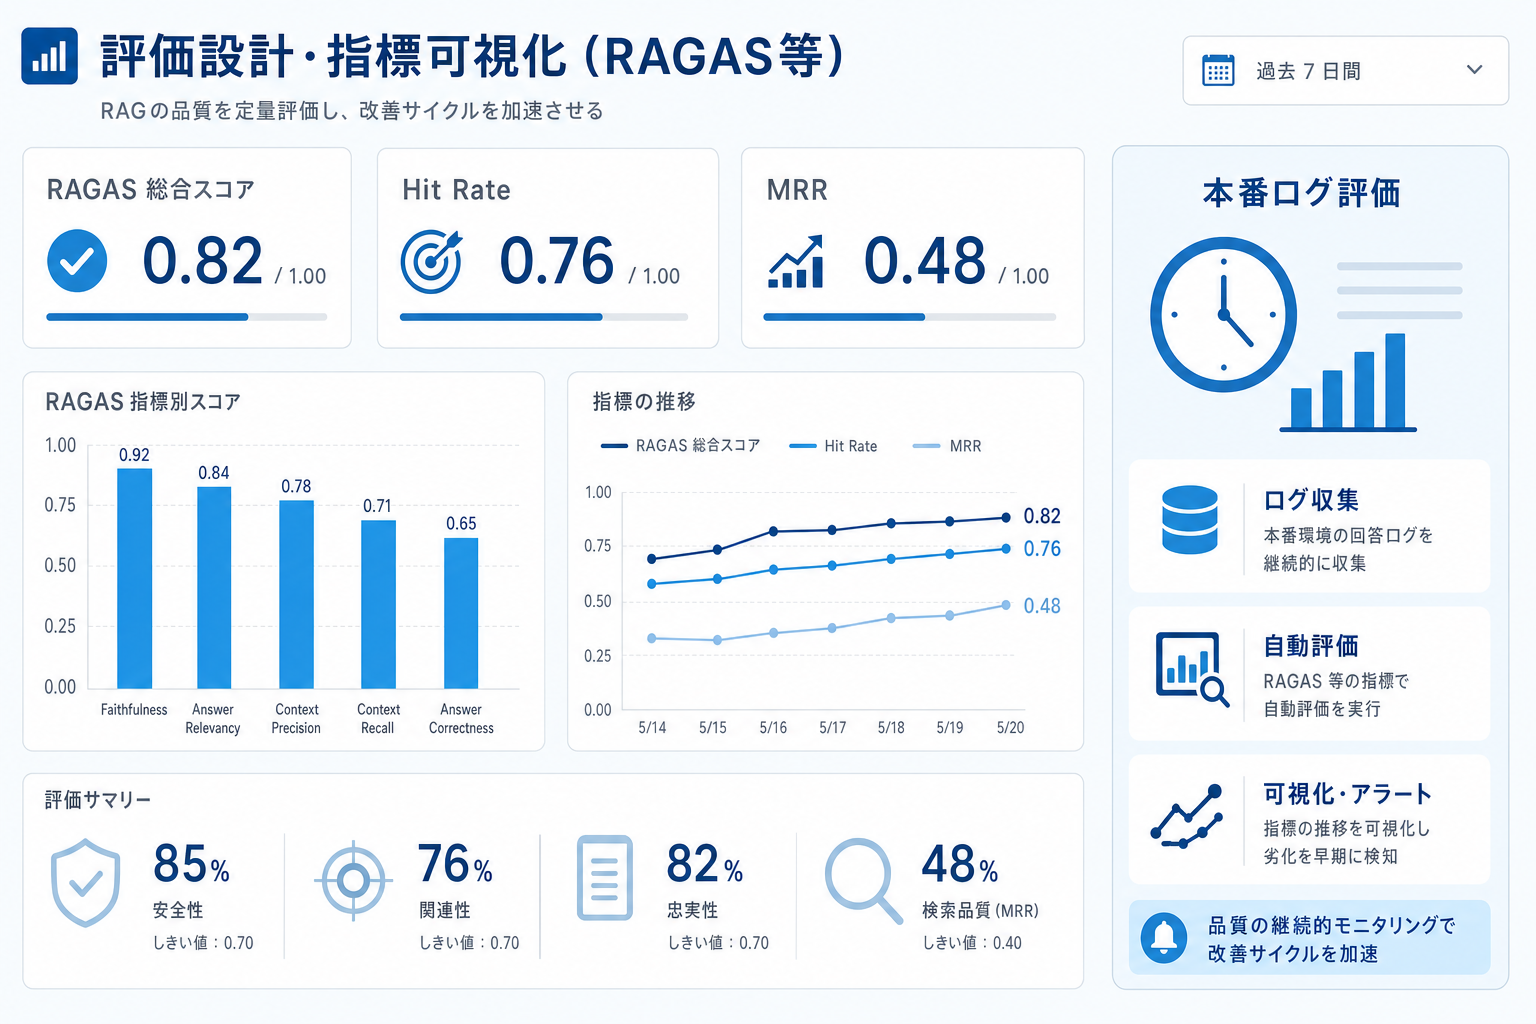Image resolution: width=1536 pixels, height=1024 pixels.
Task: Select the 0.82 total score value
Action: tap(202, 261)
